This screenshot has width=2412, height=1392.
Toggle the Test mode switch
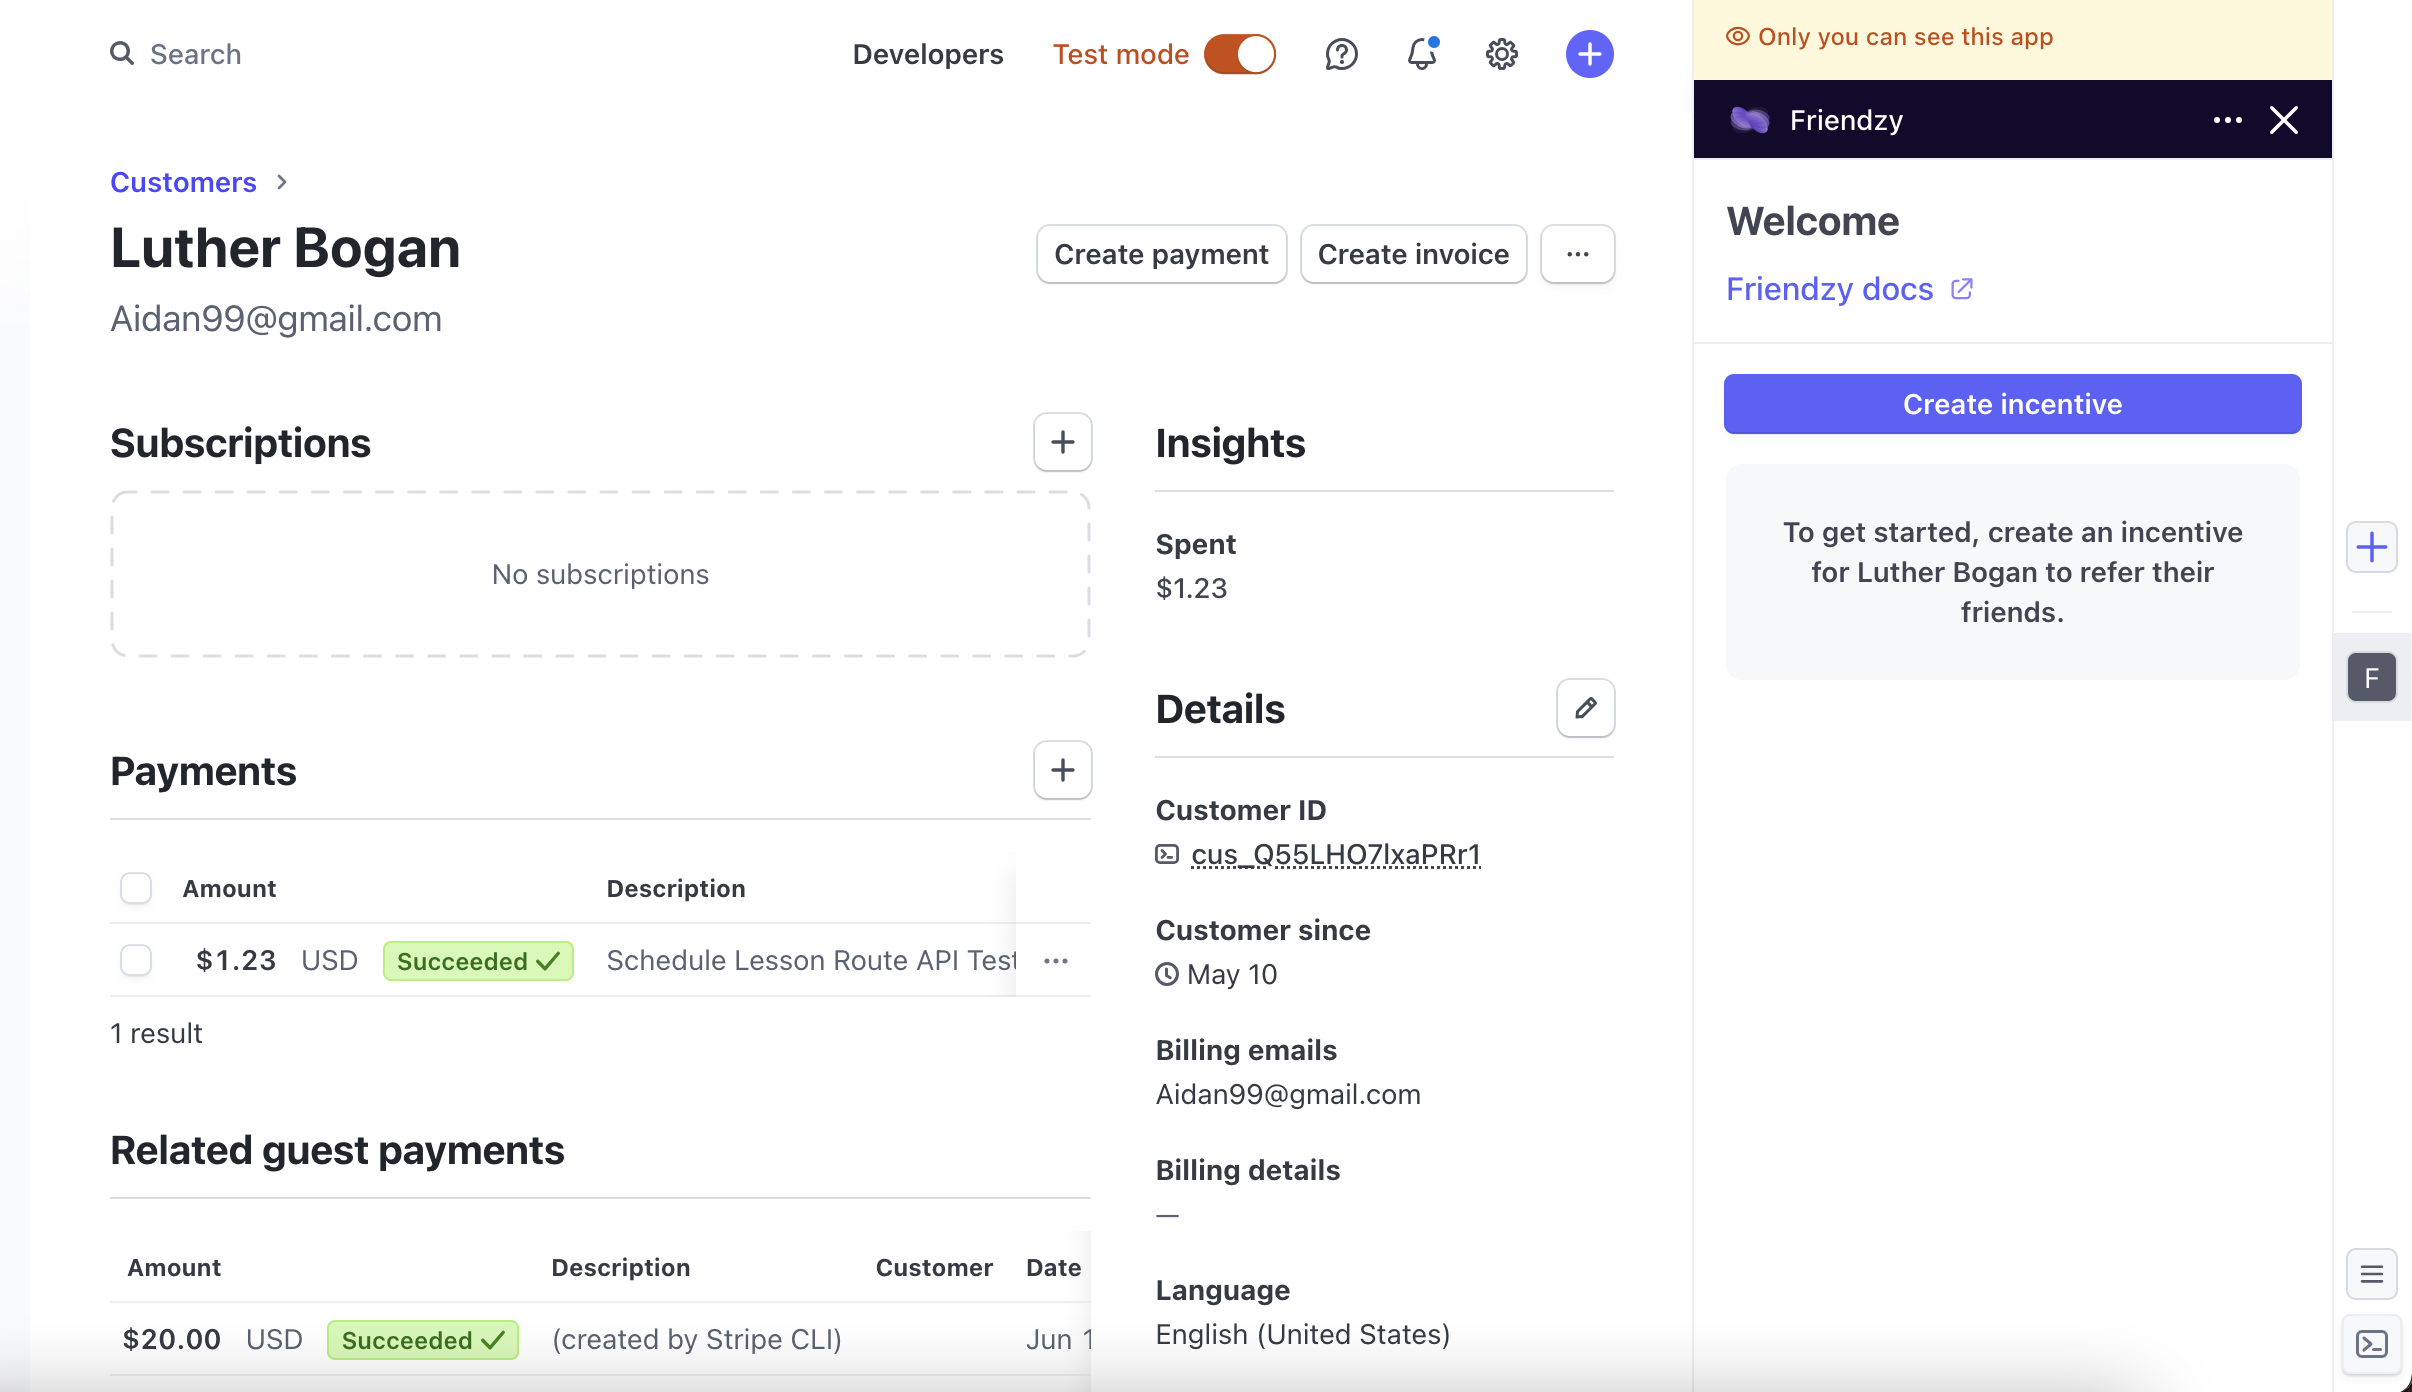coord(1239,54)
